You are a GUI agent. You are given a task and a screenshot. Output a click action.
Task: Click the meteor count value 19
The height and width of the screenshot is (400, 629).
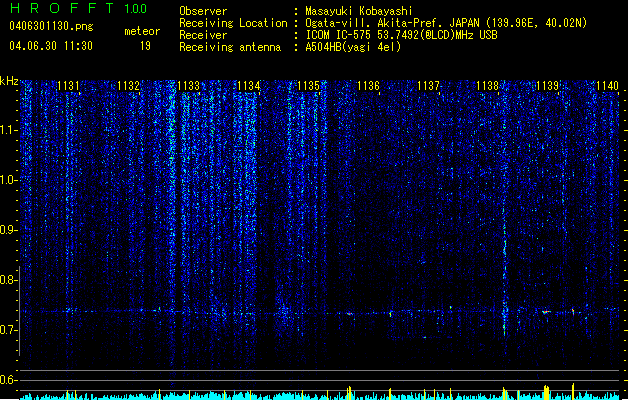pos(145,46)
